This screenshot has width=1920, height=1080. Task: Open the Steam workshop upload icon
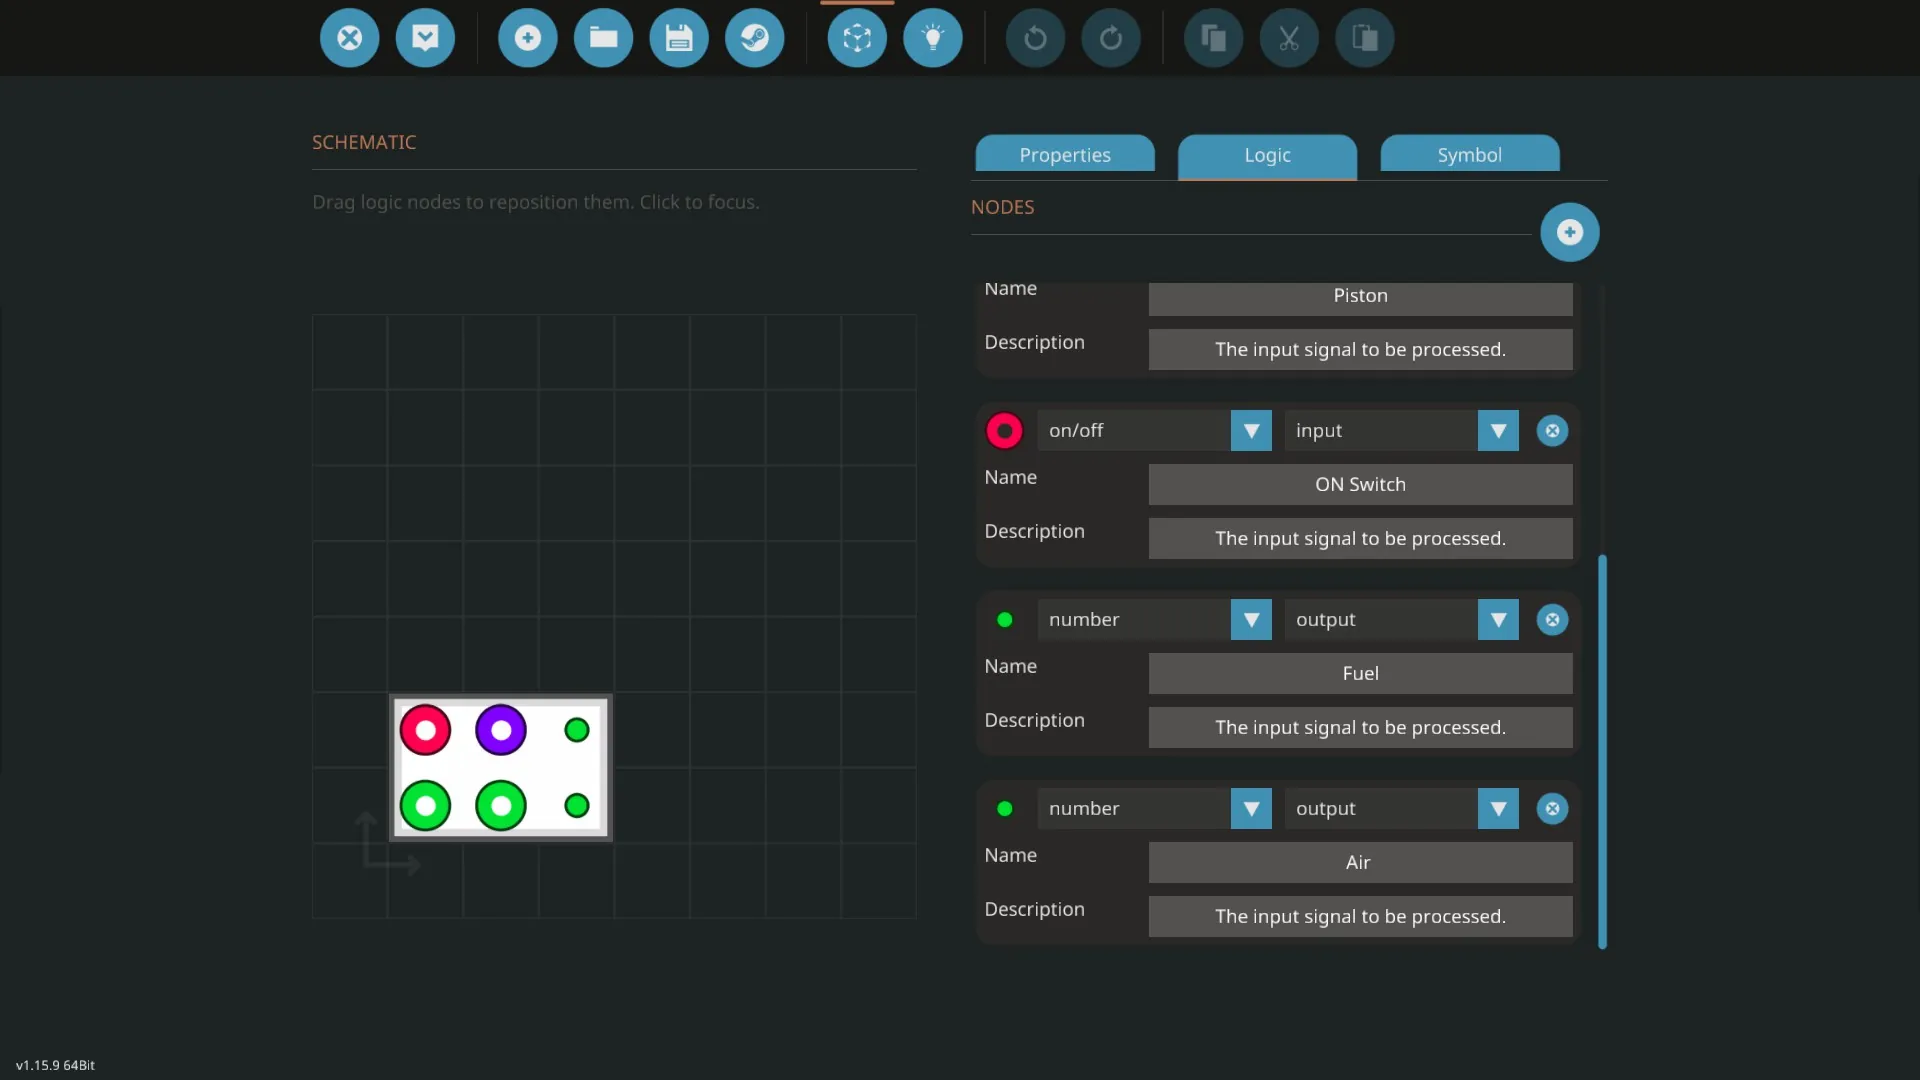pos(754,38)
